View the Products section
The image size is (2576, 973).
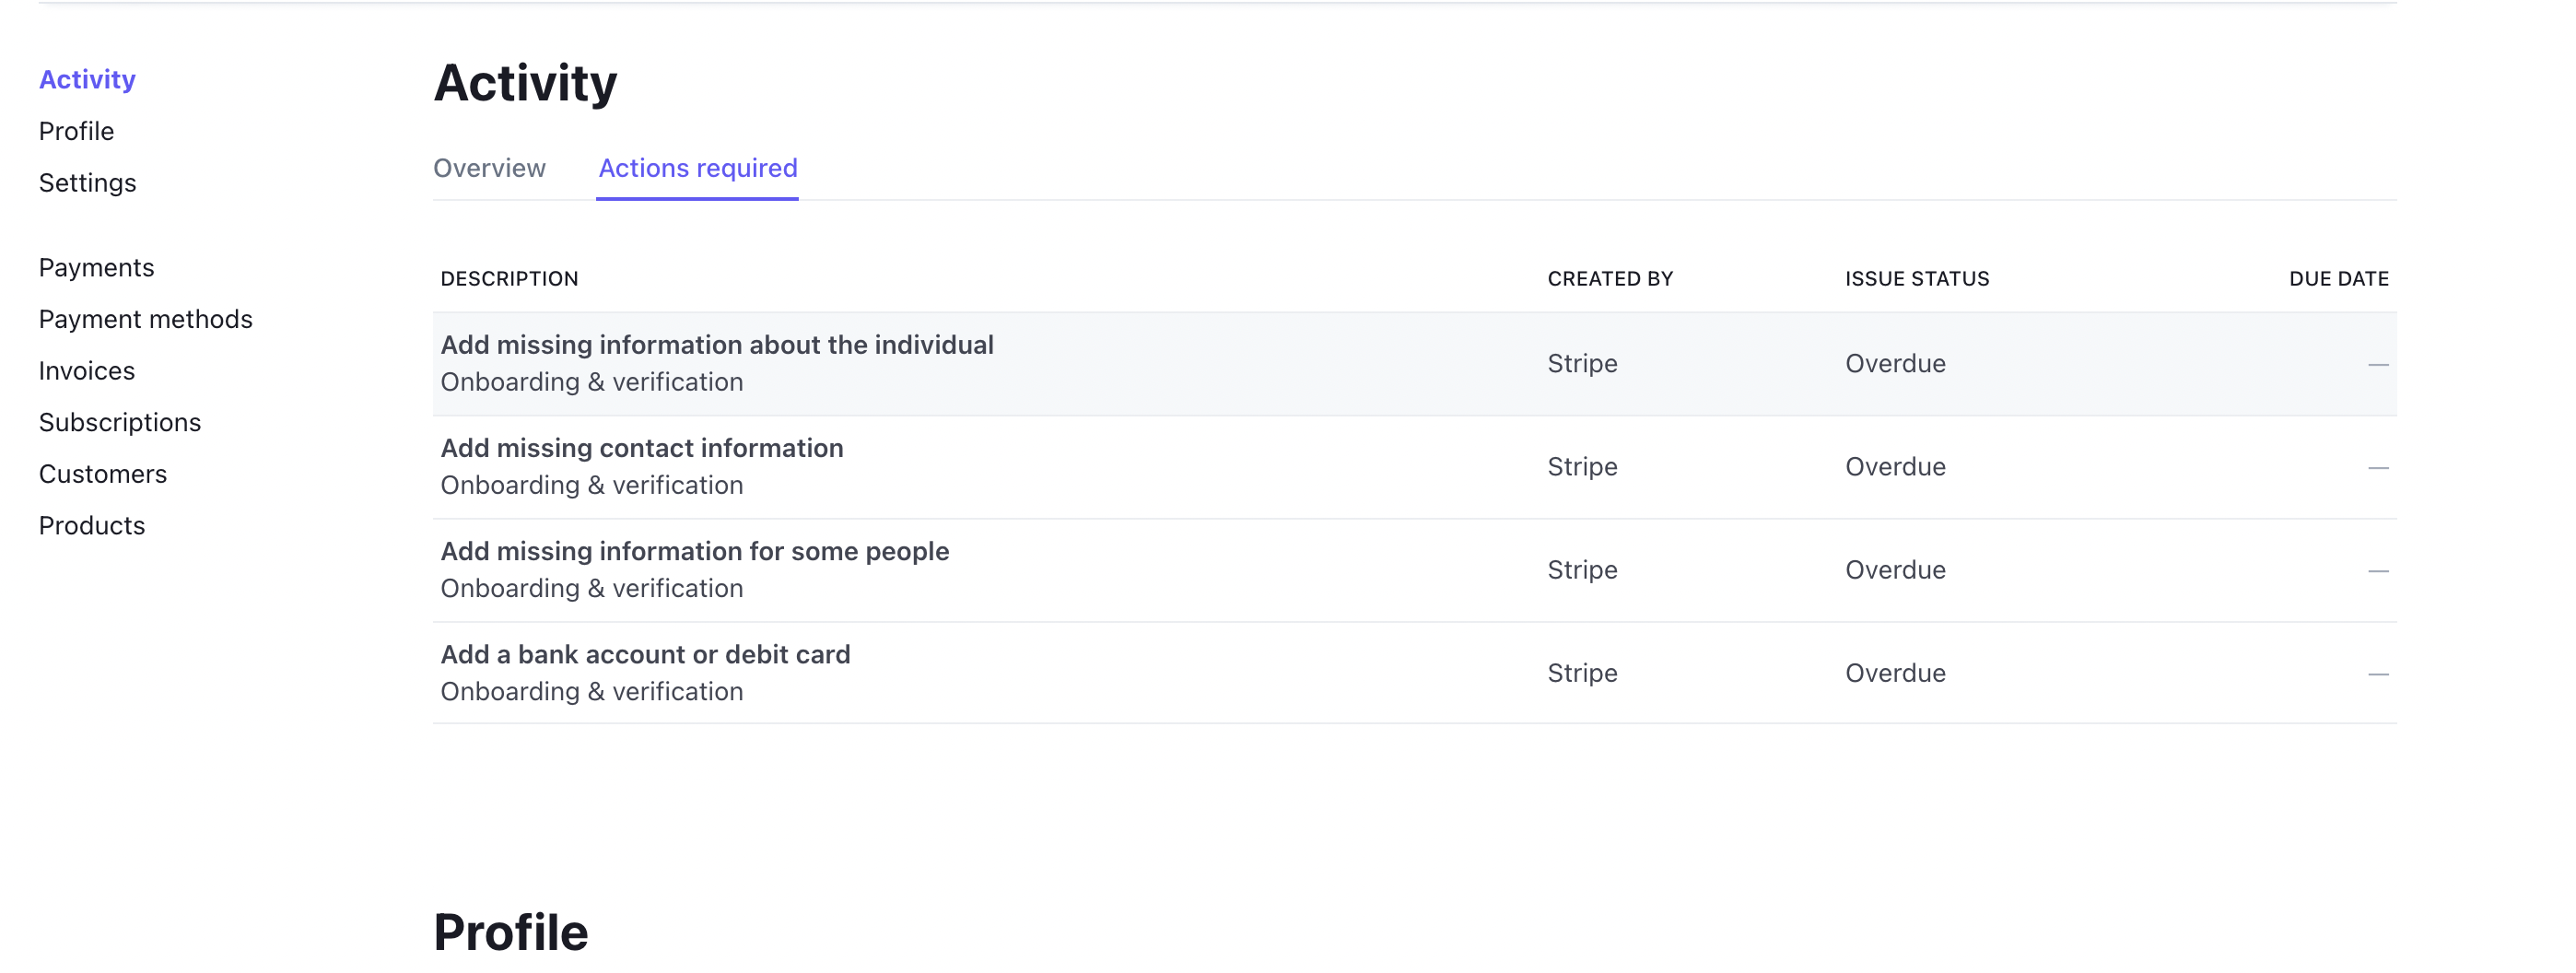point(92,525)
